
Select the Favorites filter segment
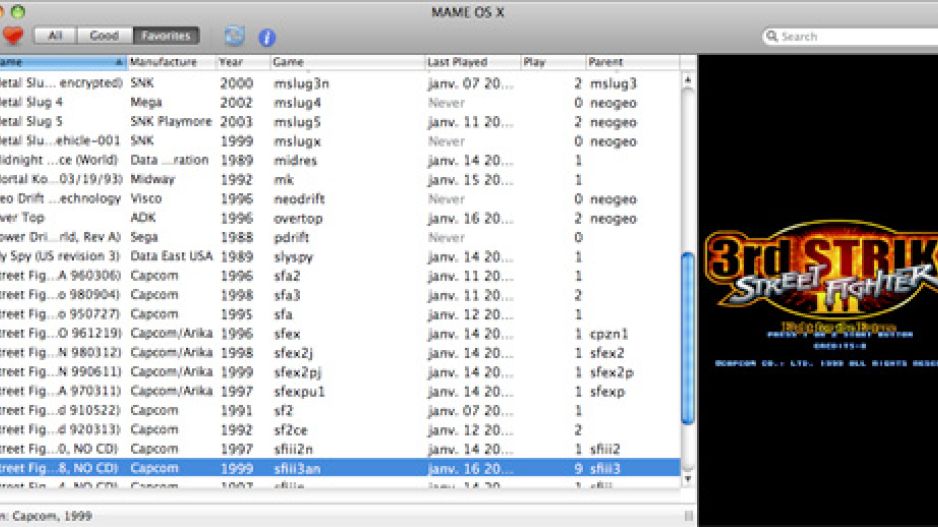166,36
